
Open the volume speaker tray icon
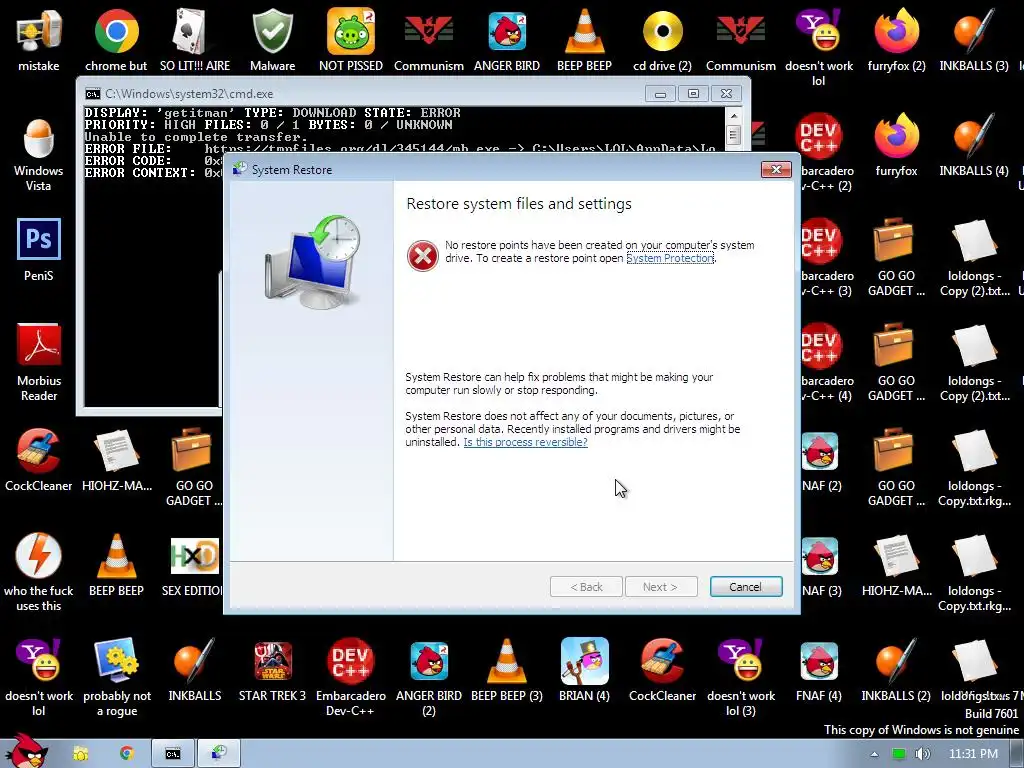tap(922, 754)
